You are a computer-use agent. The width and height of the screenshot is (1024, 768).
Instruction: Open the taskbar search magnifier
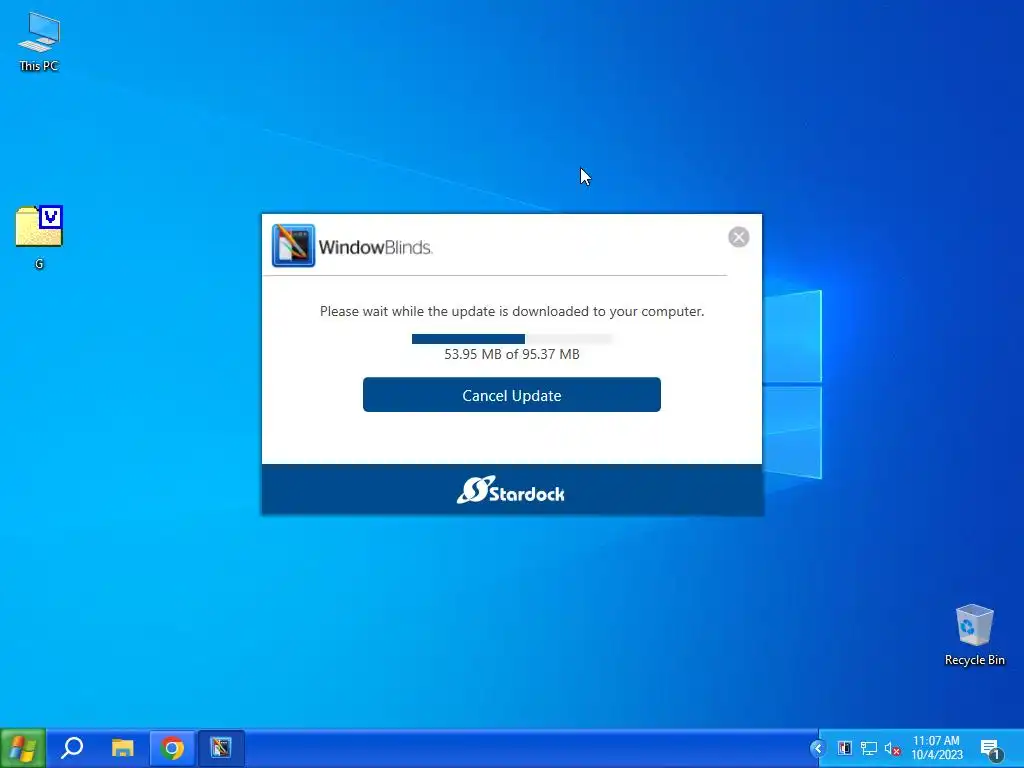coord(72,748)
